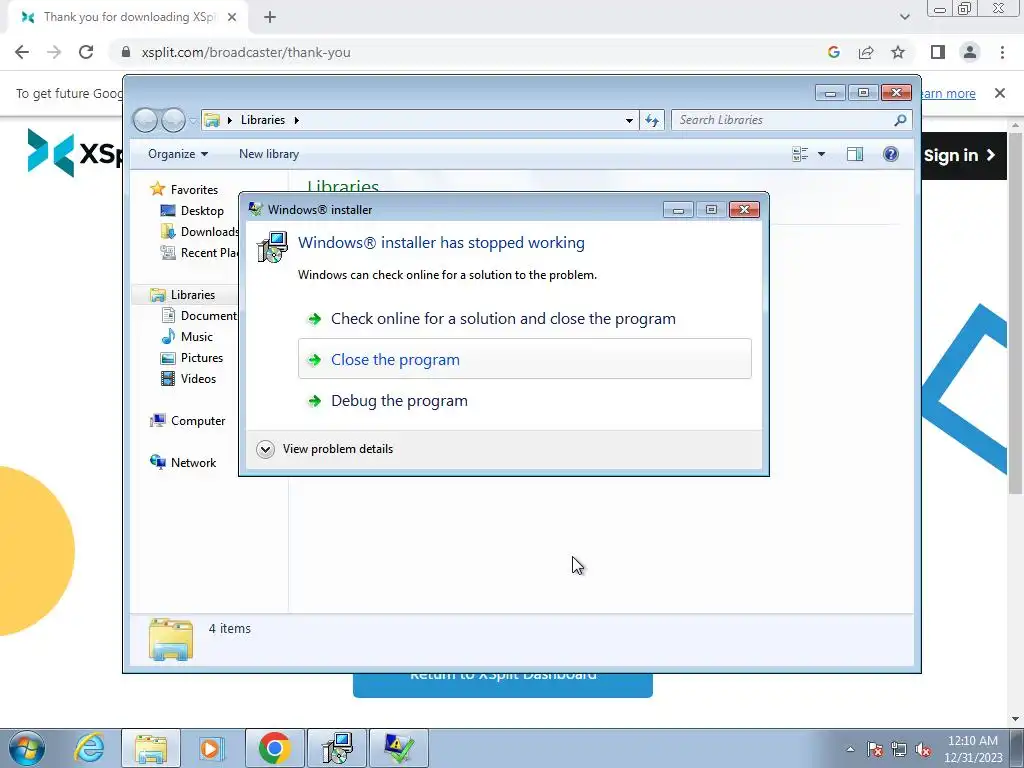Click XSplit logo on webpage
Viewport: 1024px width, 768px height.
click(x=74, y=153)
